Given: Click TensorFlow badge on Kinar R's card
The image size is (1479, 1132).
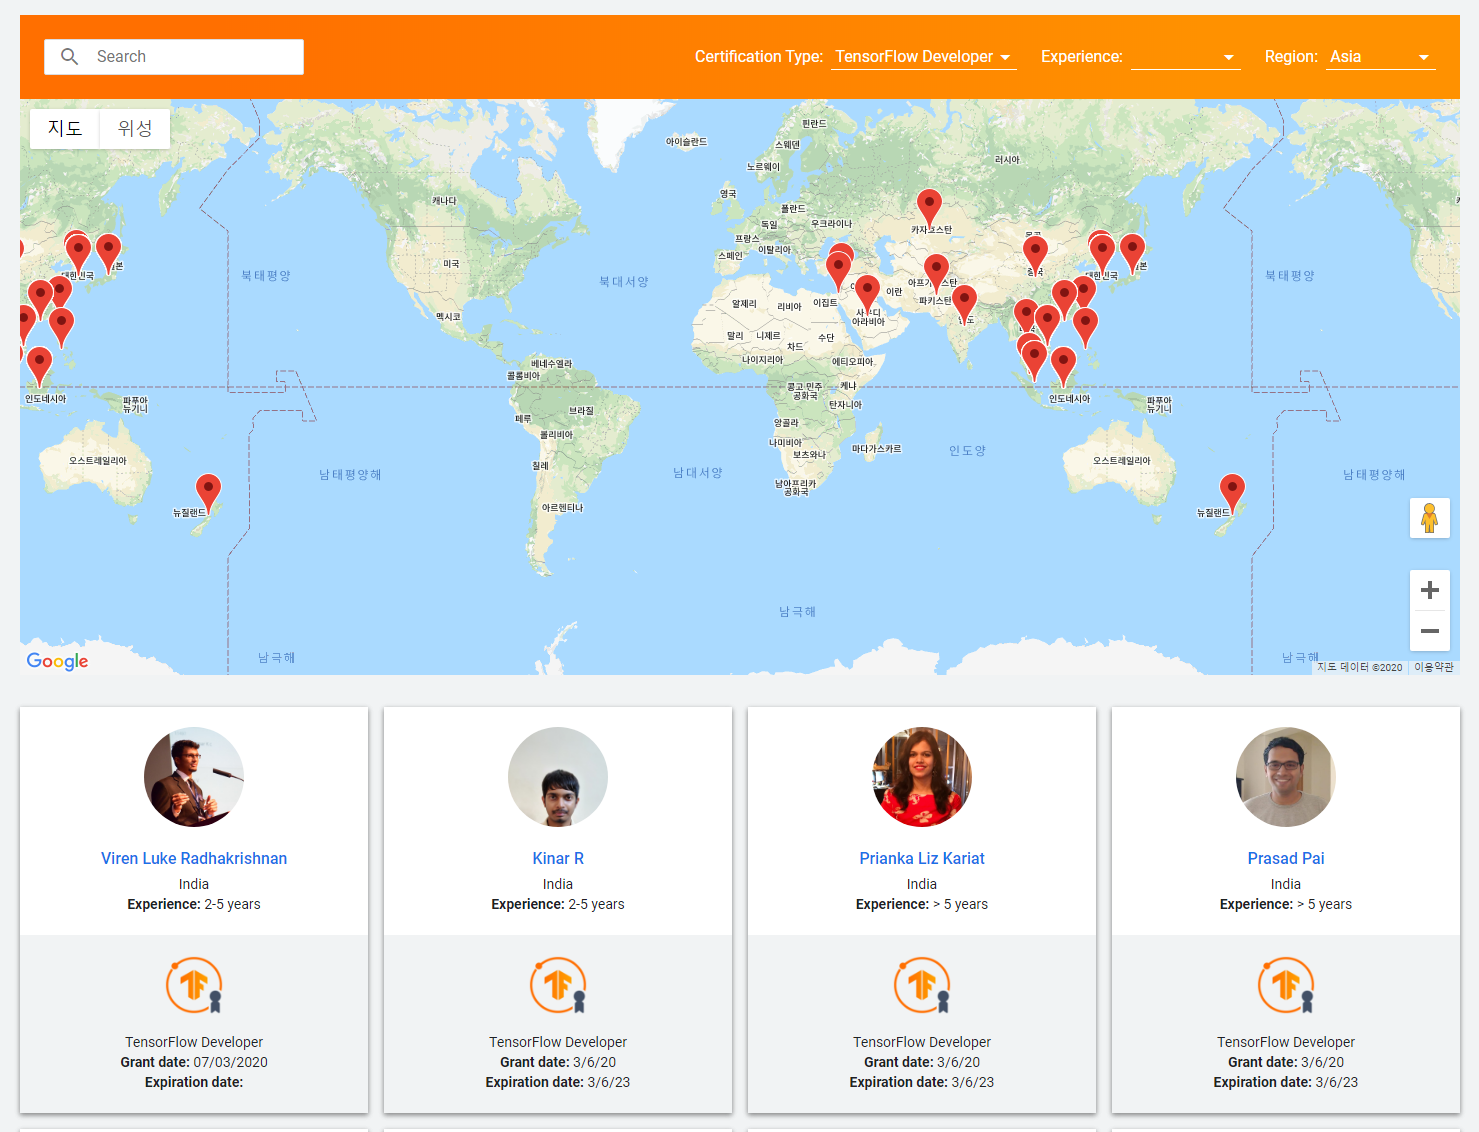Looking at the screenshot, I should pyautogui.click(x=558, y=986).
